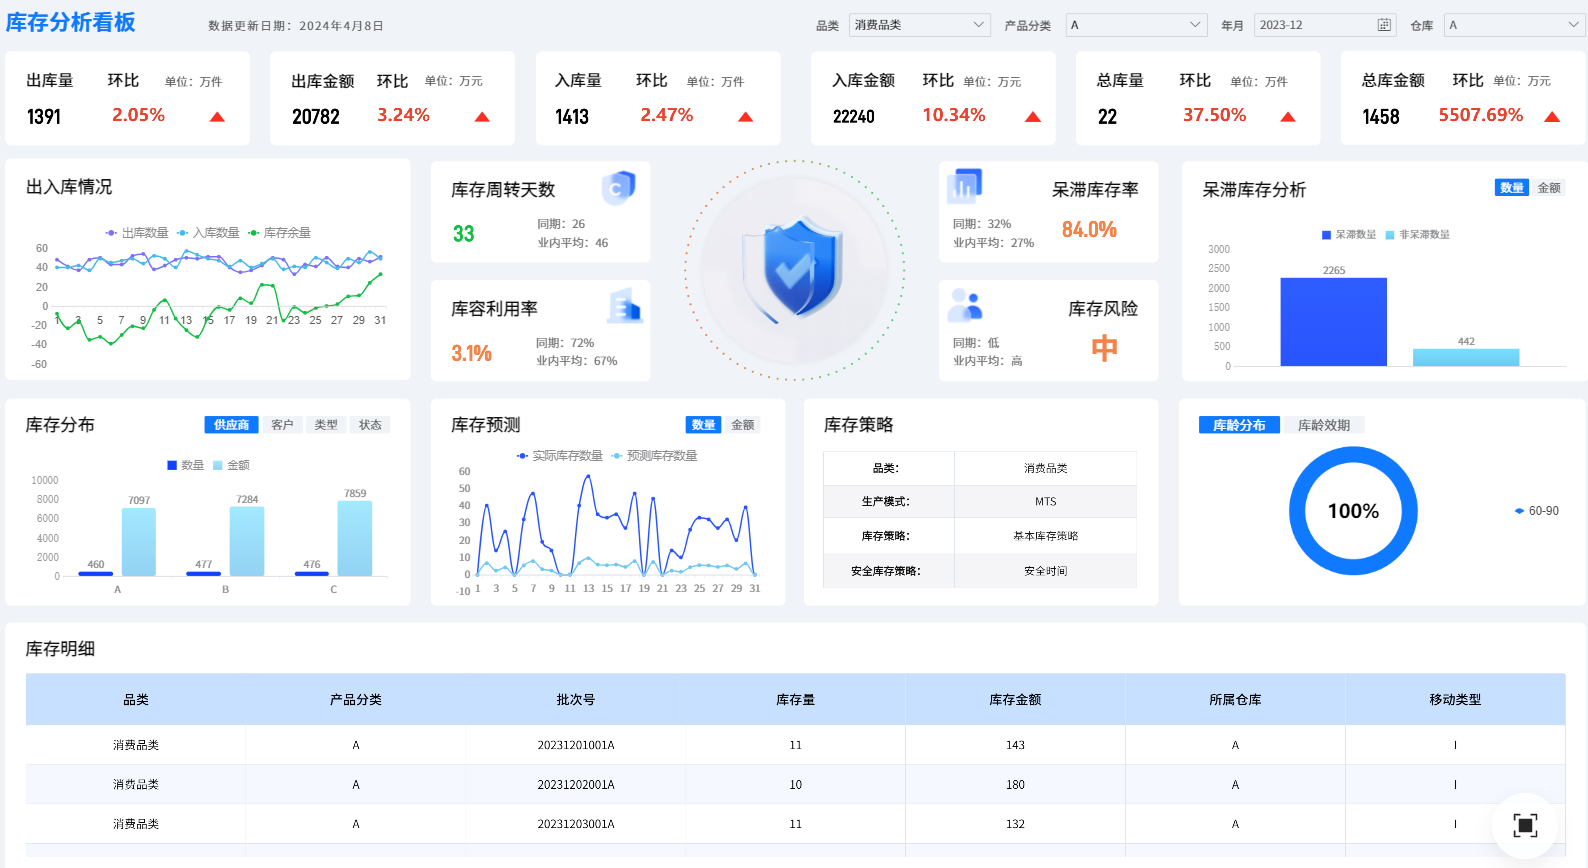Toggle 实际库存数量 legend series
Image resolution: width=1588 pixels, height=868 pixels.
559,456
